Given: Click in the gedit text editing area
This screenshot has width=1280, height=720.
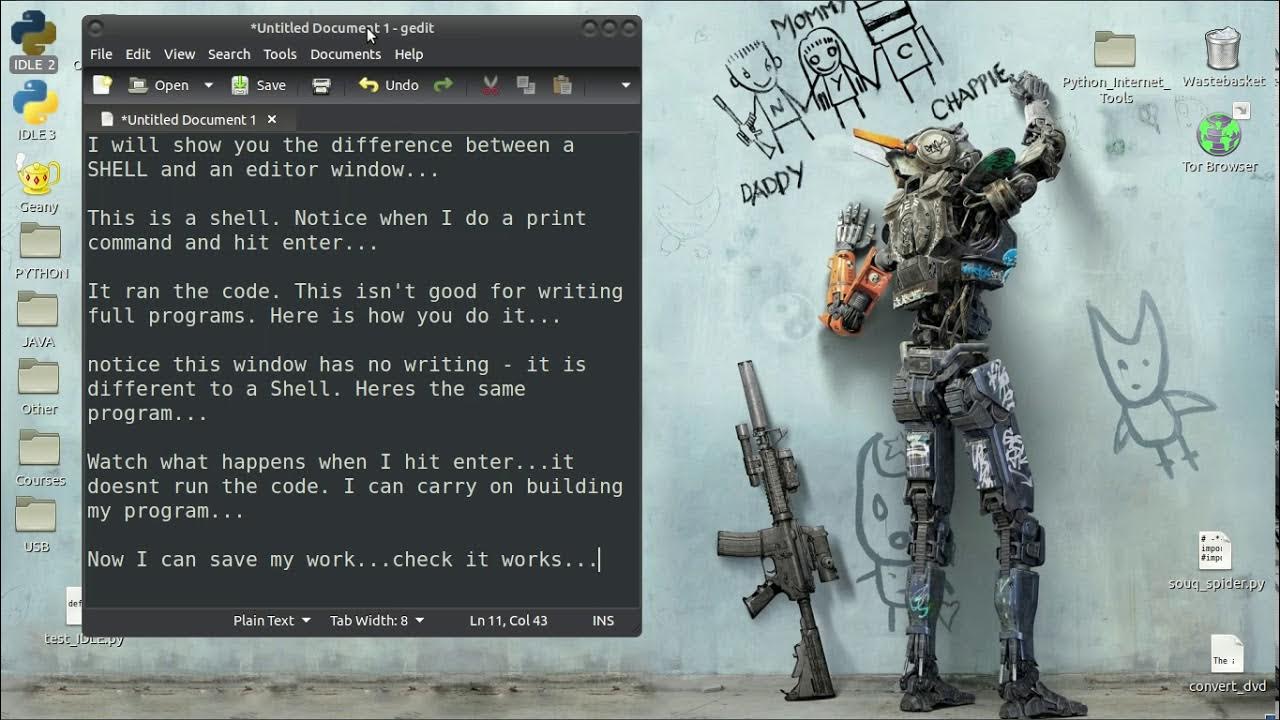Looking at the screenshot, I should click(x=361, y=369).
